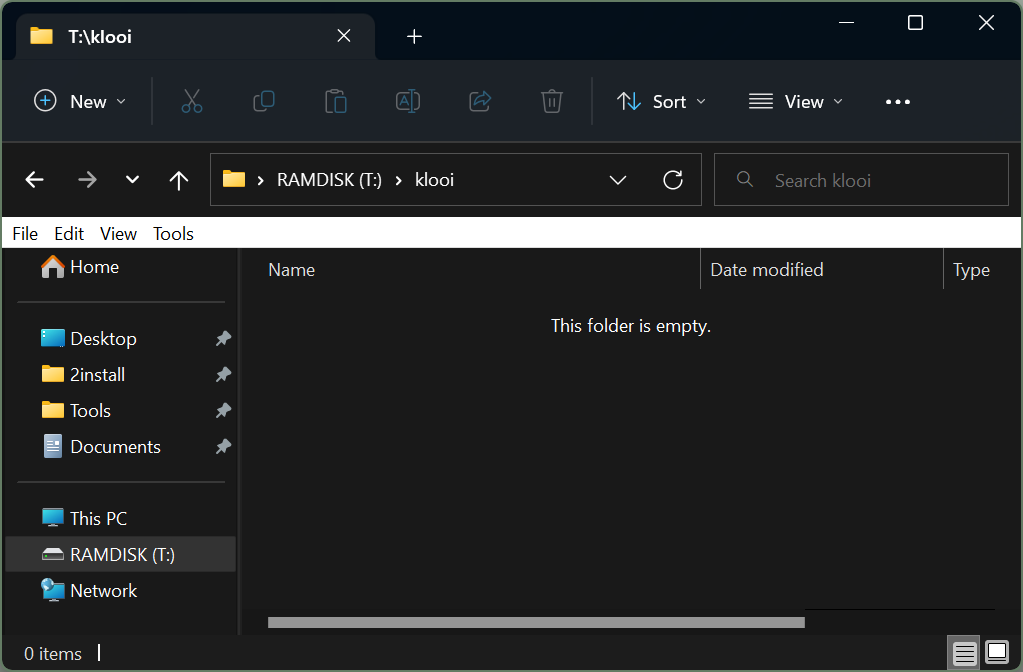Switch to large thumbnails view layout
Screen dimensions: 1023x672
pos(997,654)
